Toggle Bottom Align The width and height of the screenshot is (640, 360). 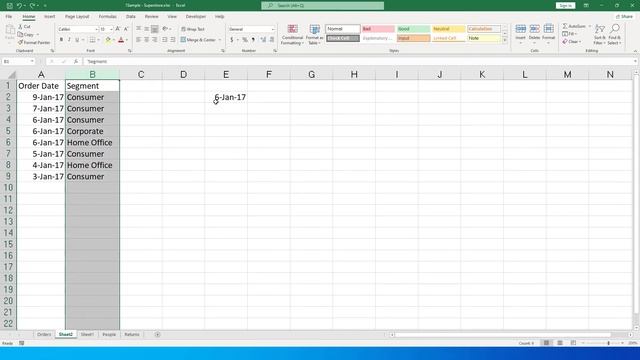tap(155, 29)
